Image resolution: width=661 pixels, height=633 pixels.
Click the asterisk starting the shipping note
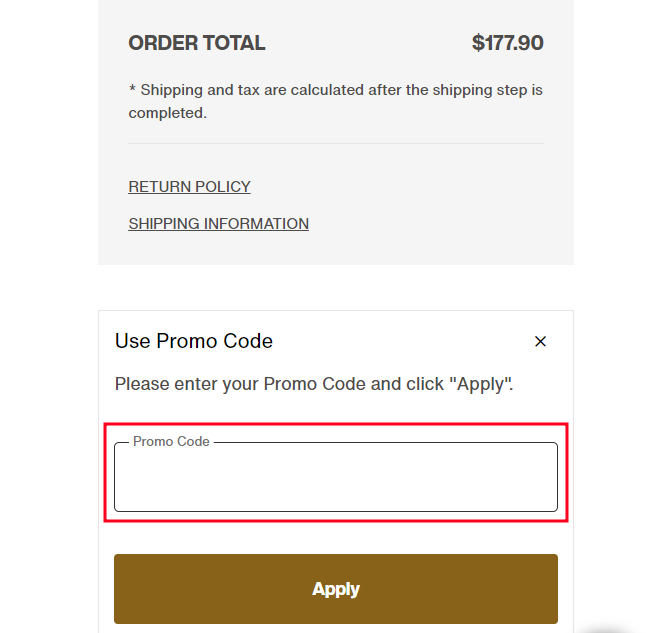click(132, 90)
